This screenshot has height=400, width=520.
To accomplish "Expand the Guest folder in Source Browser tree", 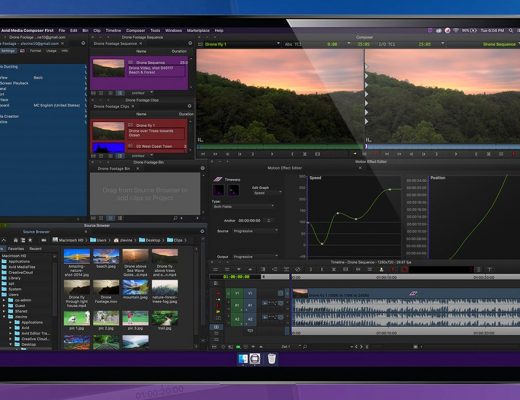I will pyautogui.click(x=4, y=305).
